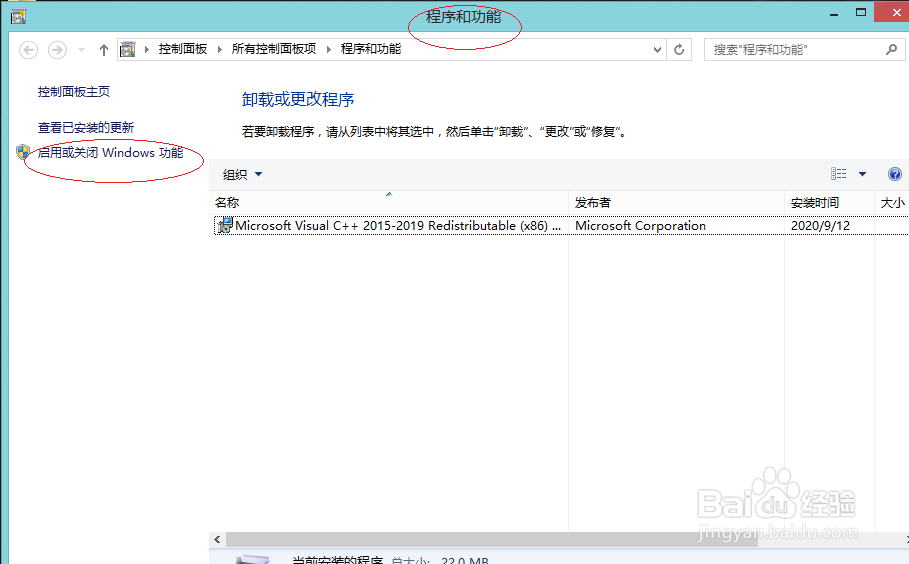Screen dimensions: 909x564
Task: Click the shield icon beside Windows 功能 link
Action: pos(23,152)
